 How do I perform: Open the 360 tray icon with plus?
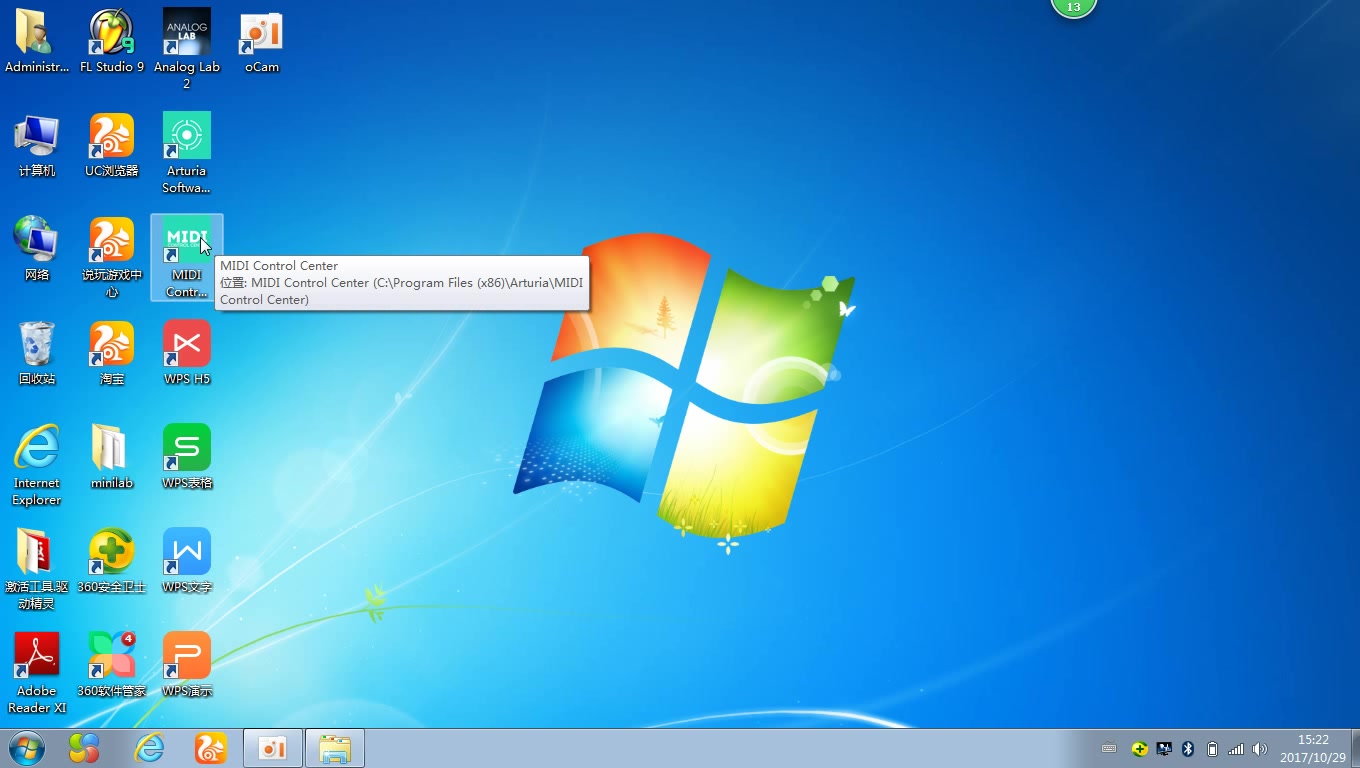pyautogui.click(x=1139, y=748)
